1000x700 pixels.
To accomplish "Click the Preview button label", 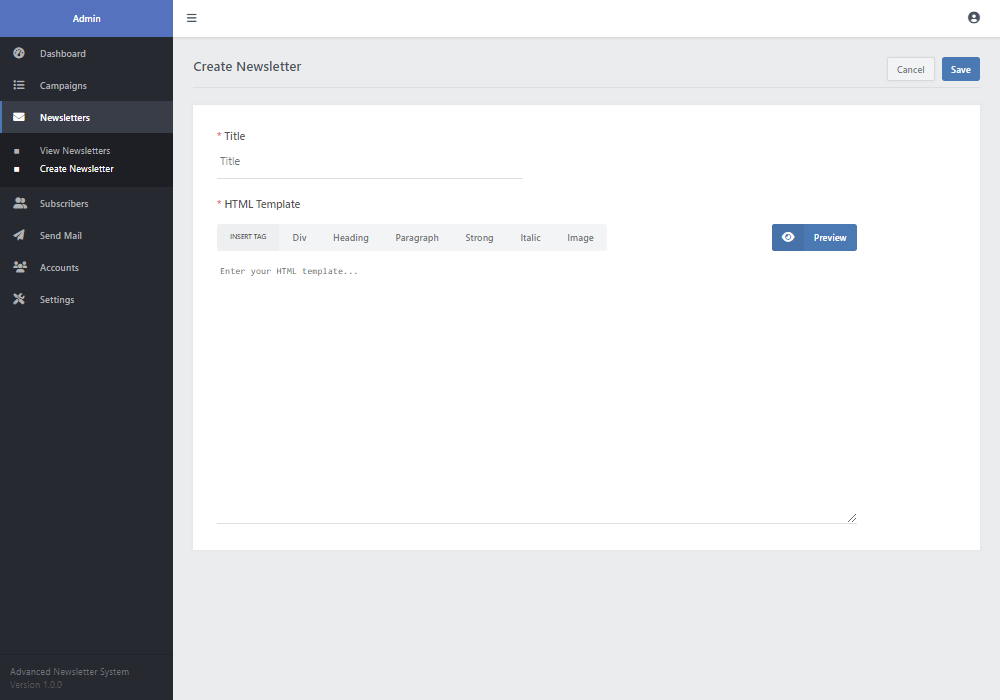I will tap(830, 237).
